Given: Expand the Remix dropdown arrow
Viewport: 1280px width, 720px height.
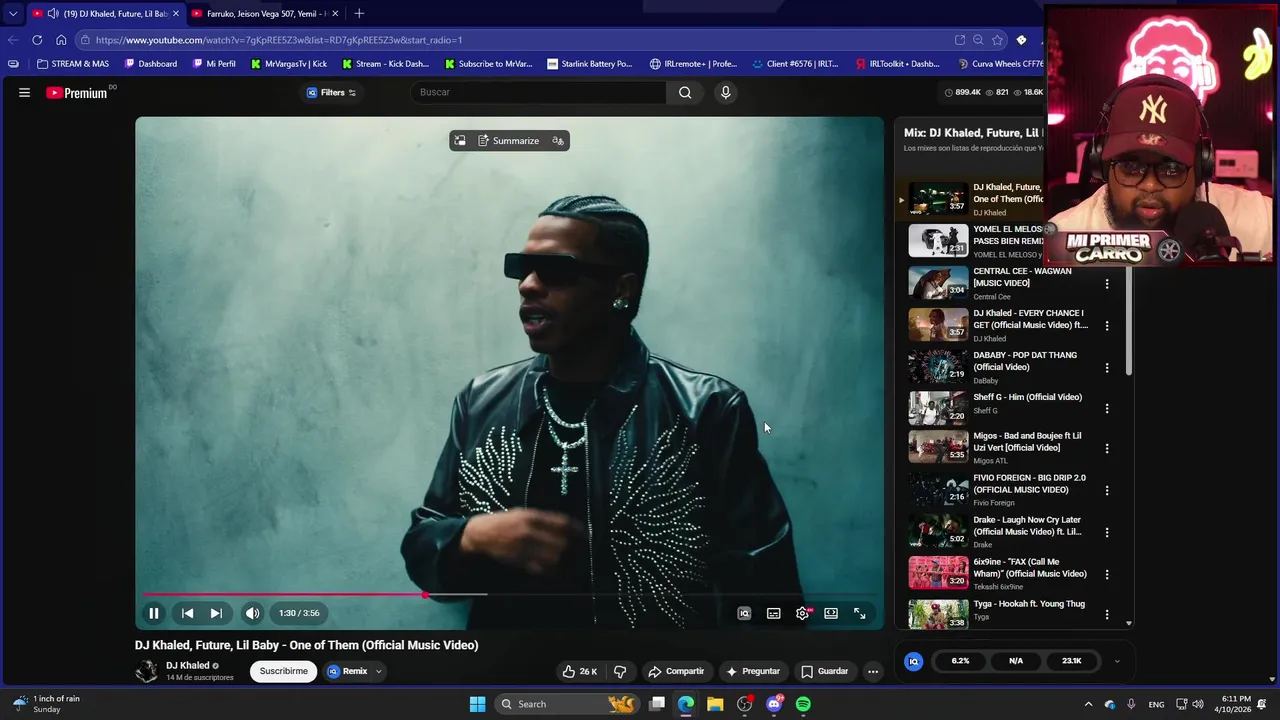Looking at the screenshot, I should tap(378, 671).
